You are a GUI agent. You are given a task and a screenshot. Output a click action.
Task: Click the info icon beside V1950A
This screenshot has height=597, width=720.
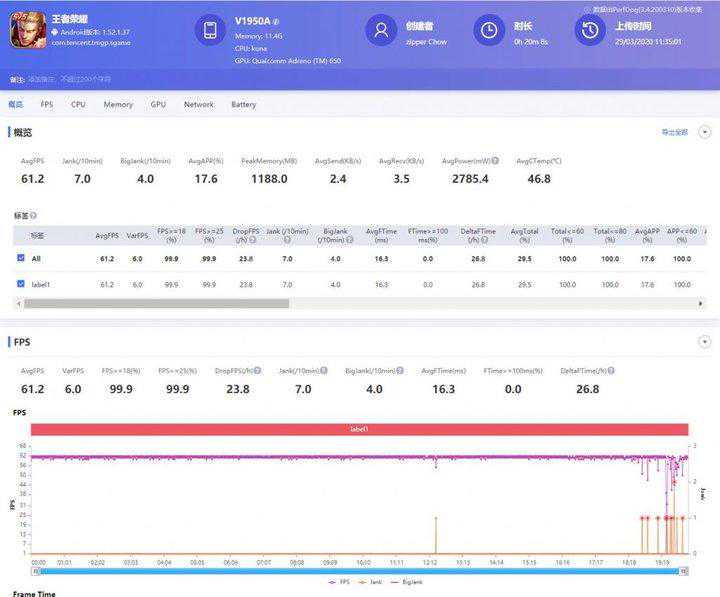point(276,21)
